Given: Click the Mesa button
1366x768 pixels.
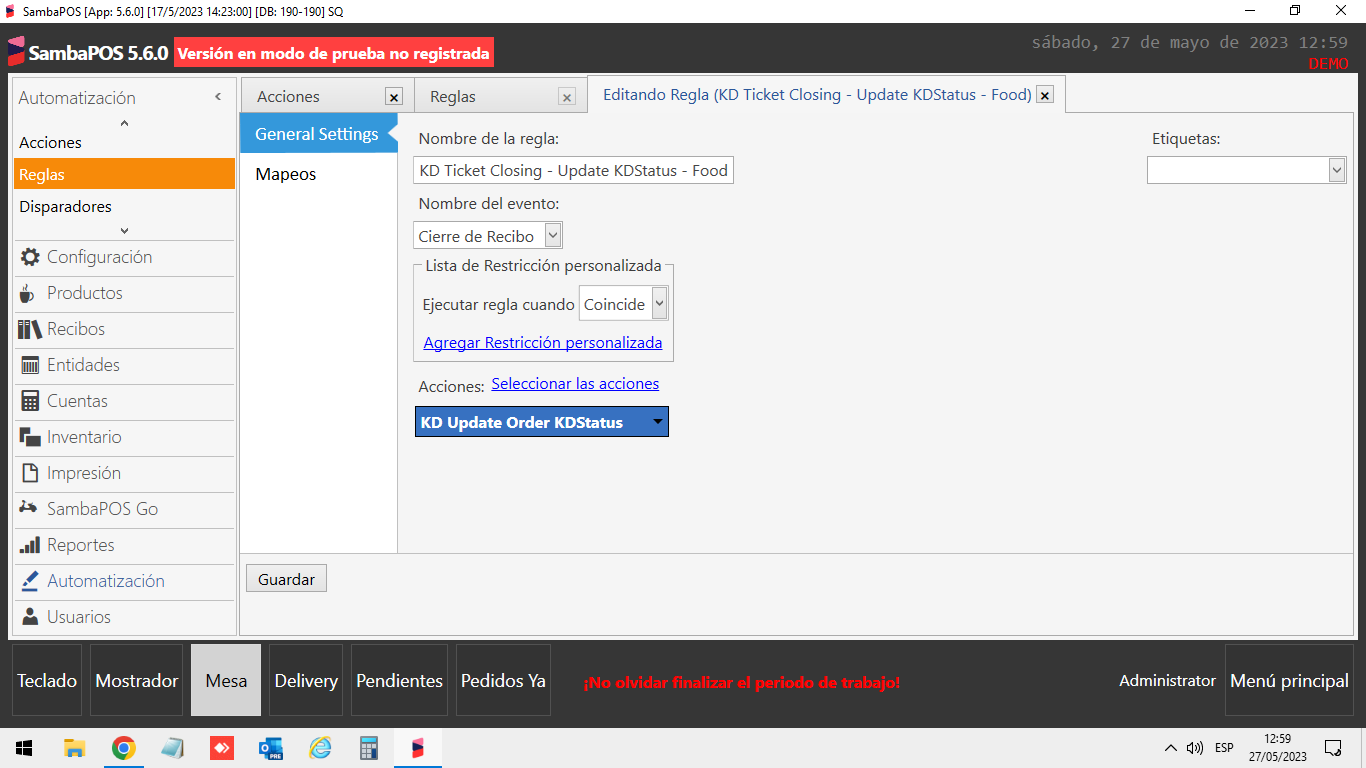Looking at the screenshot, I should (x=226, y=680).
